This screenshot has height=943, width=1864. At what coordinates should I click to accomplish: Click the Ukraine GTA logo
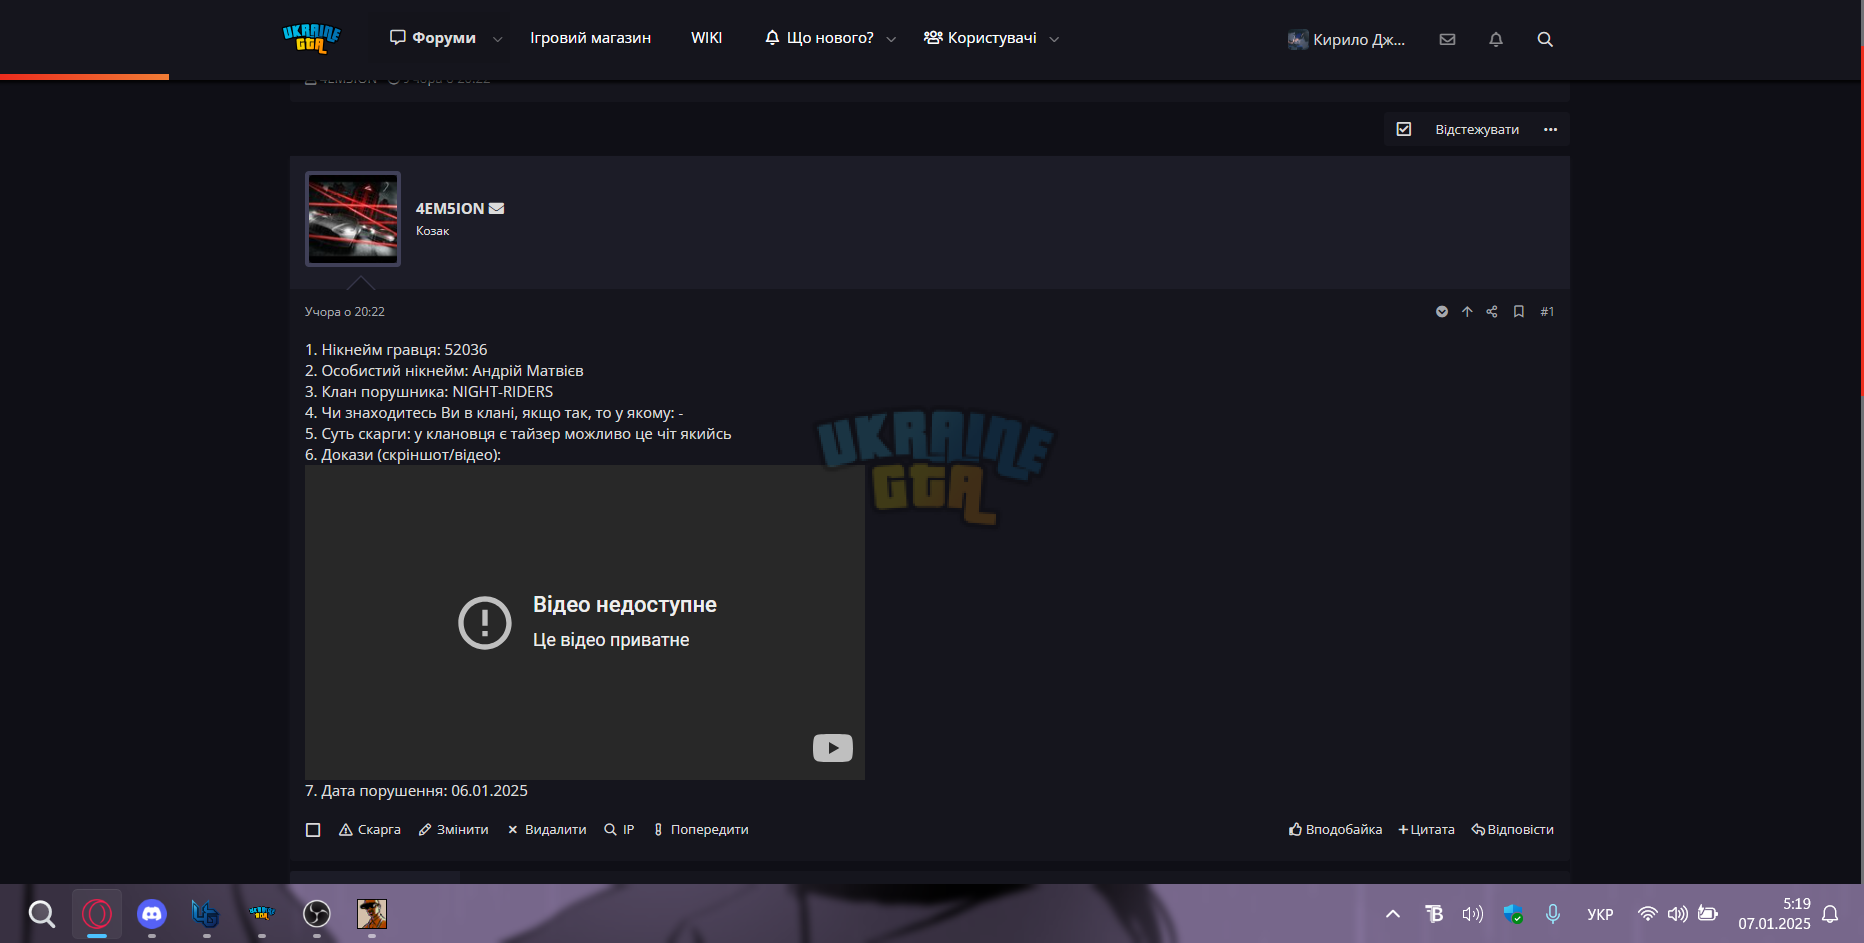click(x=312, y=38)
